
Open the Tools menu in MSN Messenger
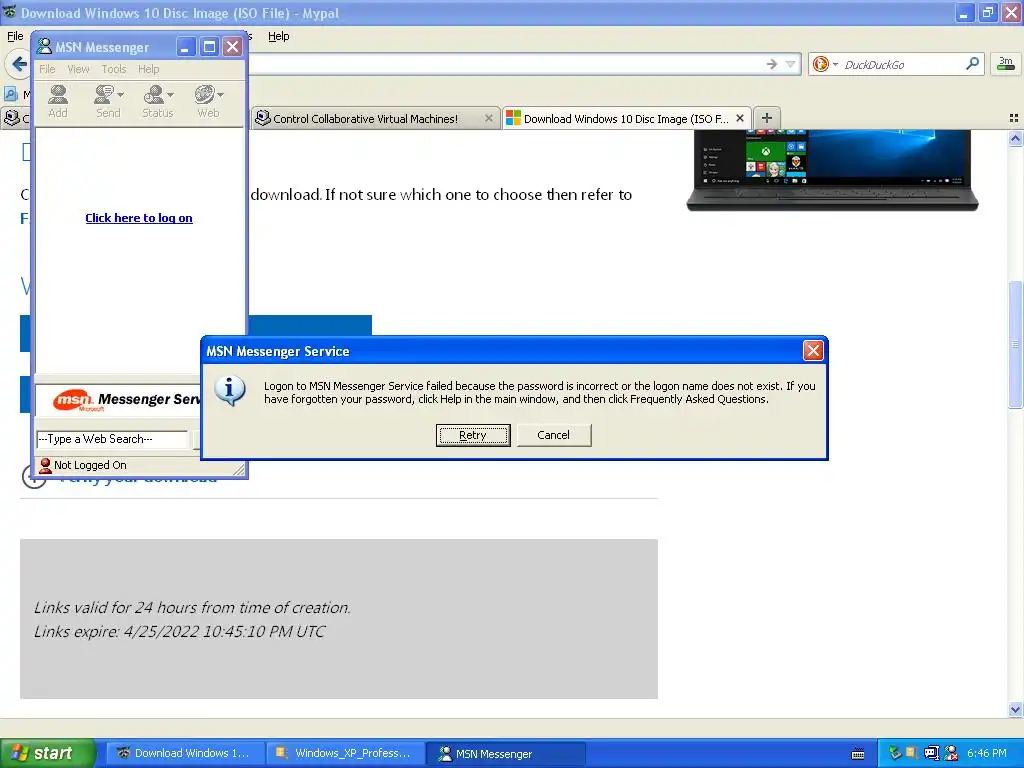[x=114, y=69]
